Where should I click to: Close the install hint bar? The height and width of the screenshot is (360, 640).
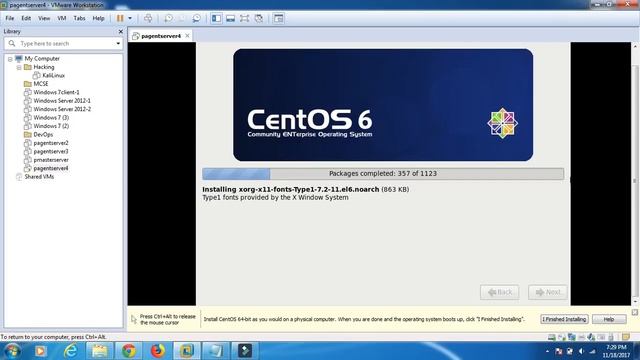point(635,313)
